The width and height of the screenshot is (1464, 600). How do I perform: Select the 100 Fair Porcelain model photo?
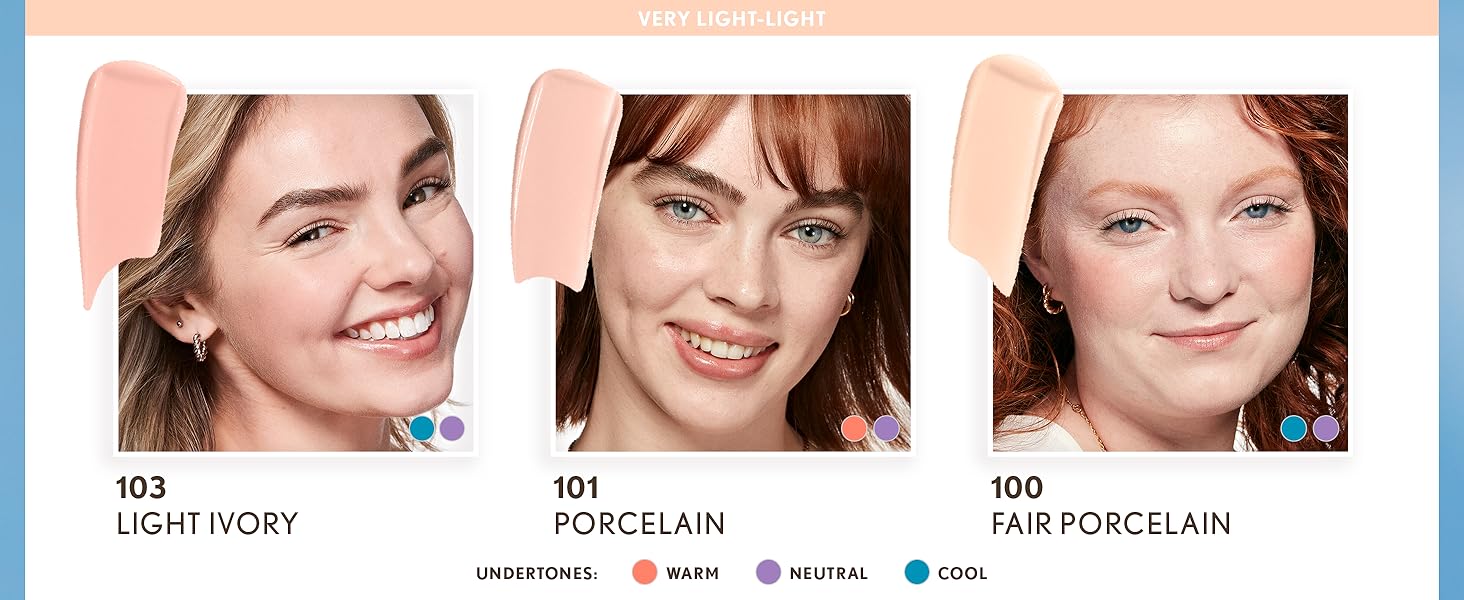coord(1170,272)
